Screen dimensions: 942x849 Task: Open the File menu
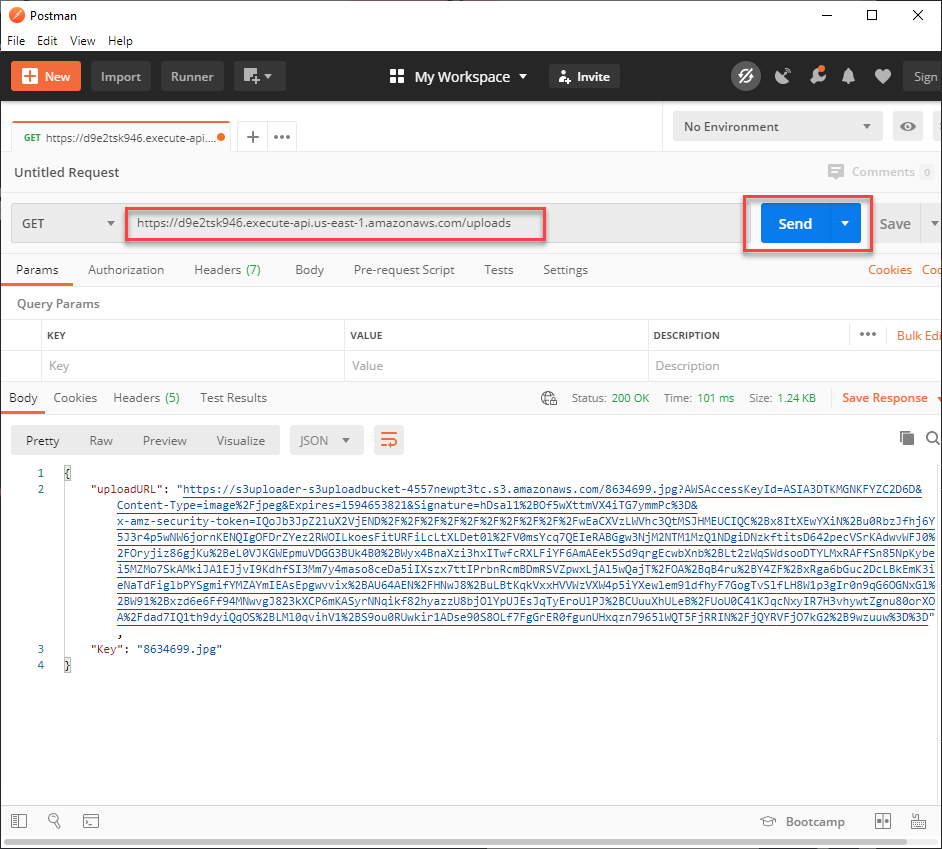pyautogui.click(x=16, y=41)
